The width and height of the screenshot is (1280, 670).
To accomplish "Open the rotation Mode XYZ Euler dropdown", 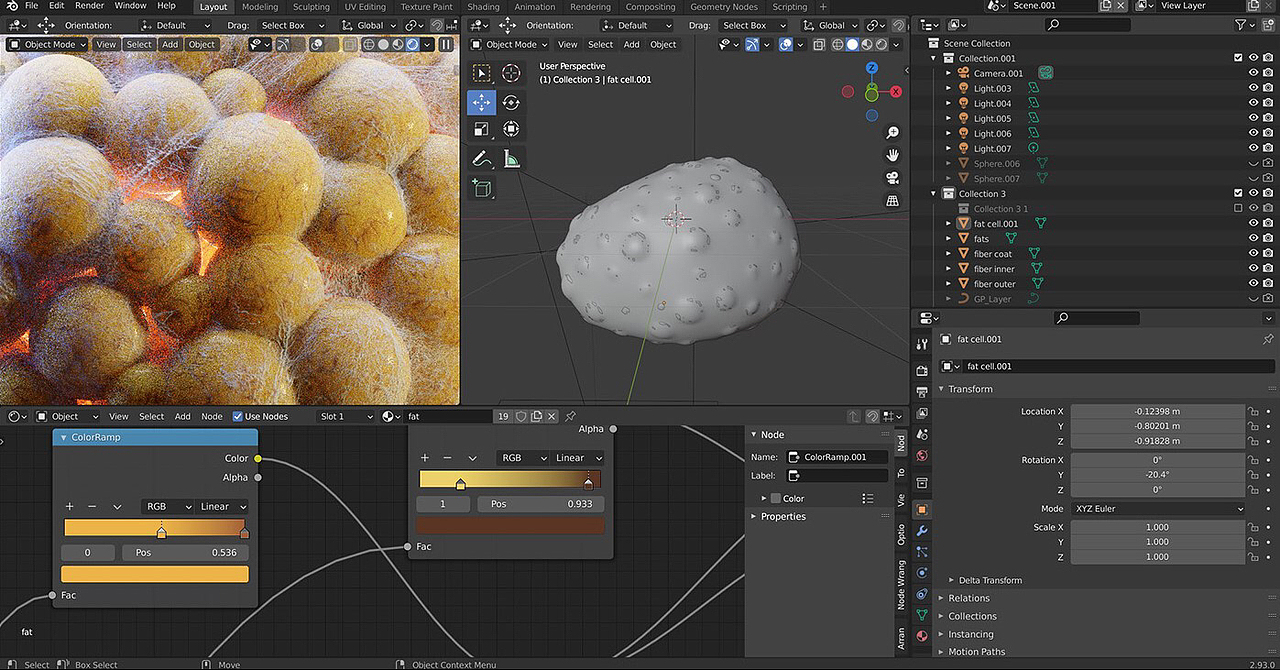I will tap(1158, 509).
